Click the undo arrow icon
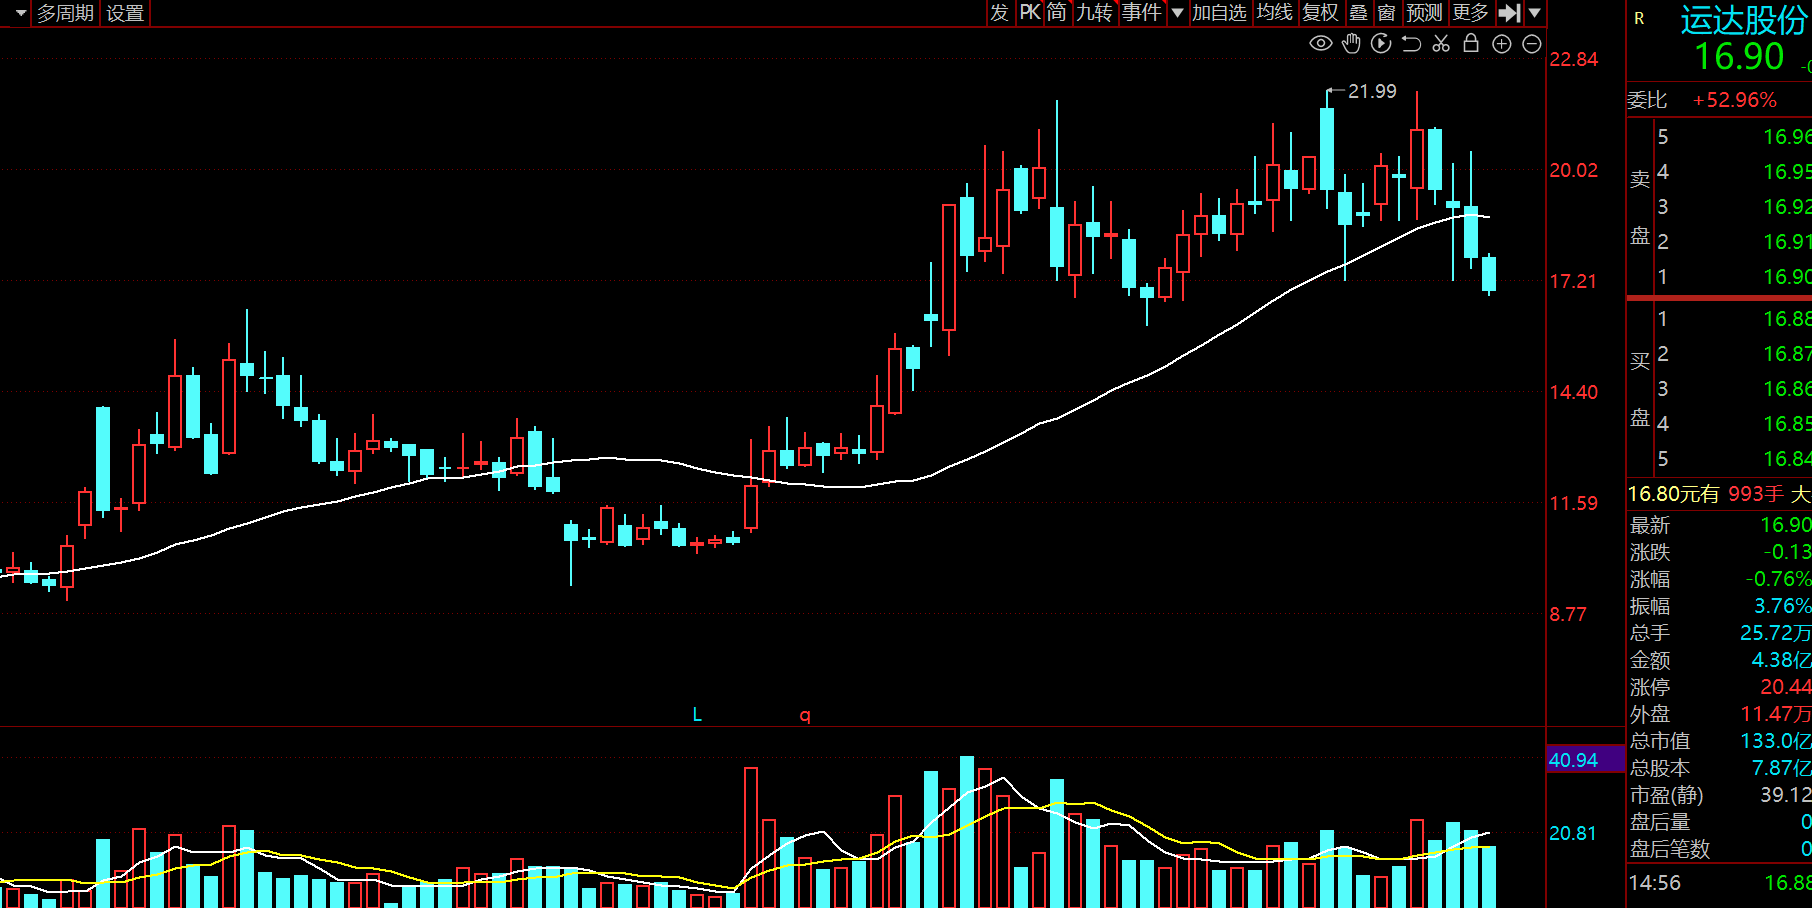This screenshot has width=1812, height=908. (1411, 43)
